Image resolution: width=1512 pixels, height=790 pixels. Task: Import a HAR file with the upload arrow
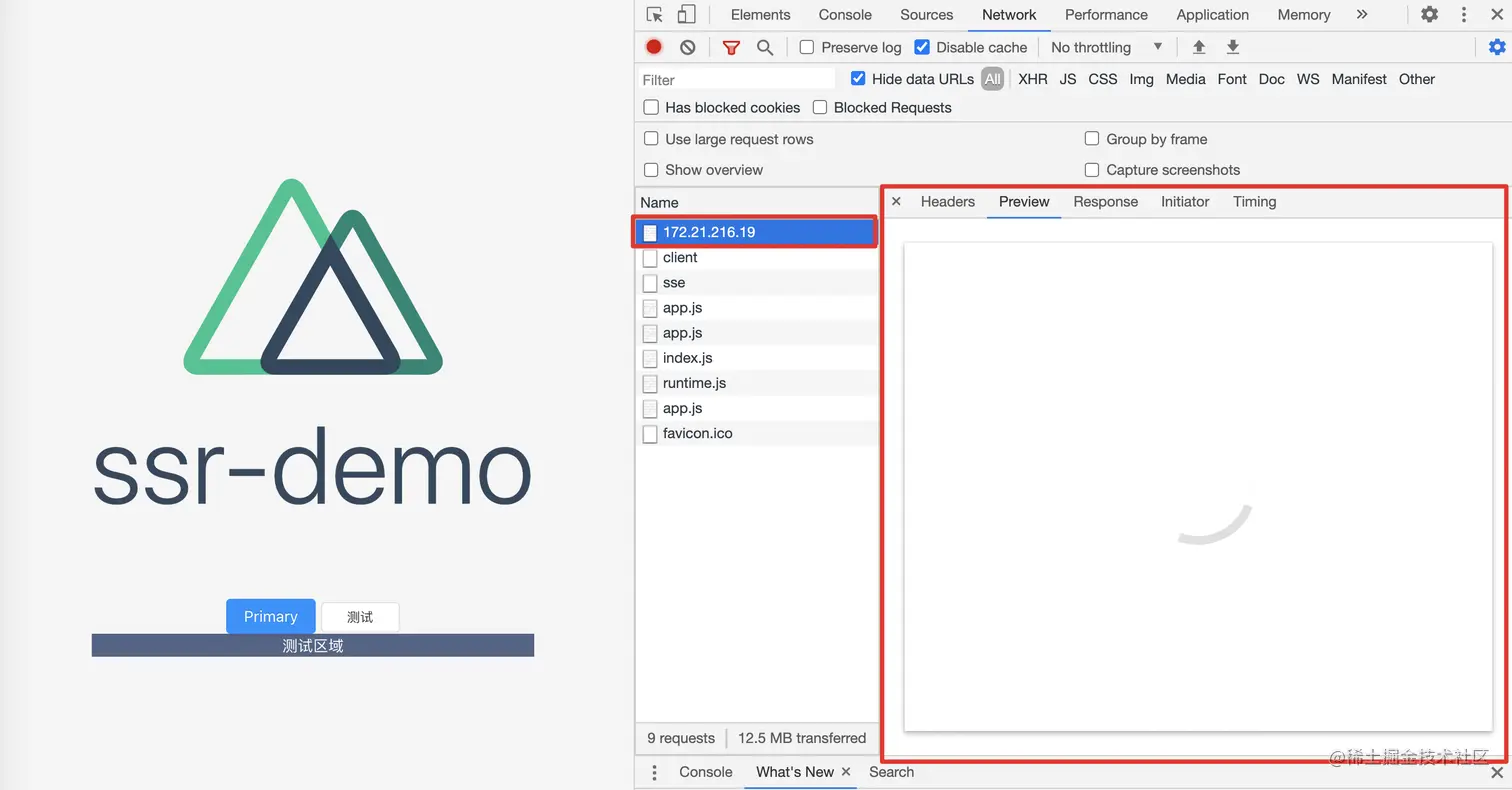[1199, 47]
